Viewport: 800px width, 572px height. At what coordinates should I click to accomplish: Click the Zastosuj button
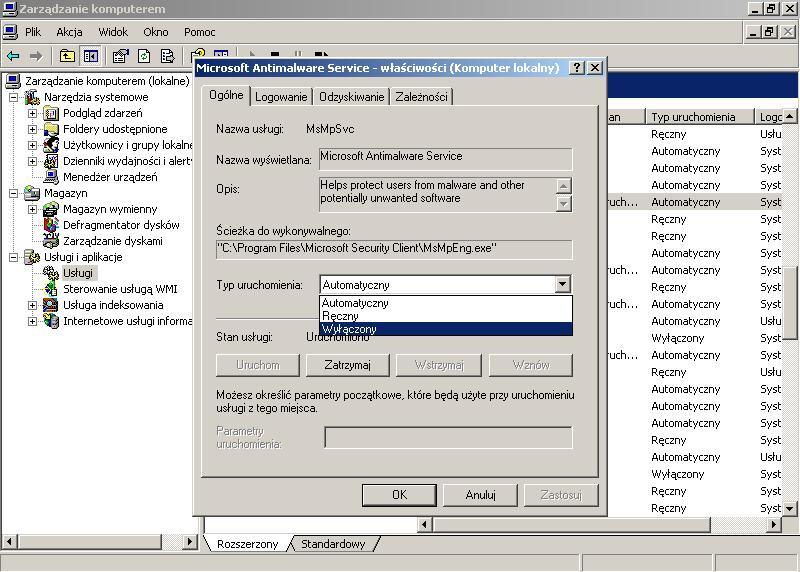(561, 495)
